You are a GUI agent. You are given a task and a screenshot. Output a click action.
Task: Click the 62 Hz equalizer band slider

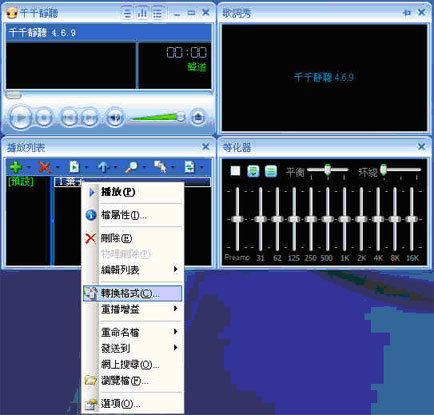(277, 219)
